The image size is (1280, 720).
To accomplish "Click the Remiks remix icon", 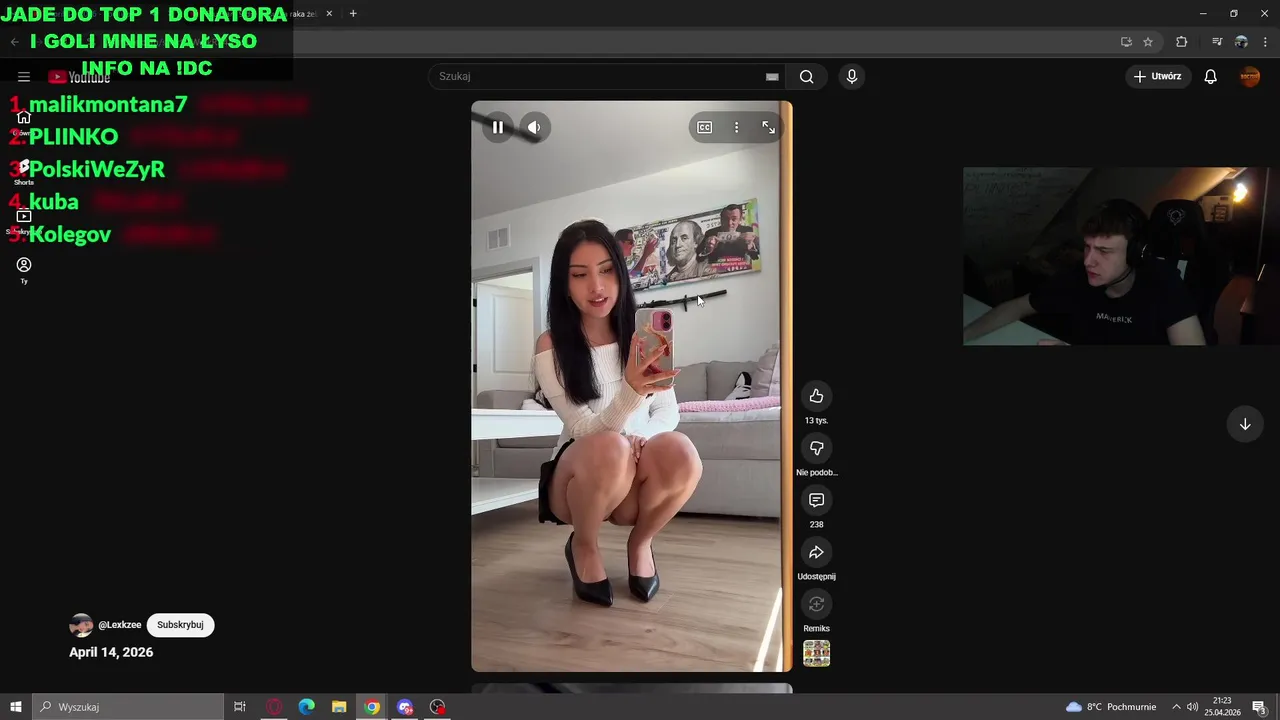I will 816,604.
